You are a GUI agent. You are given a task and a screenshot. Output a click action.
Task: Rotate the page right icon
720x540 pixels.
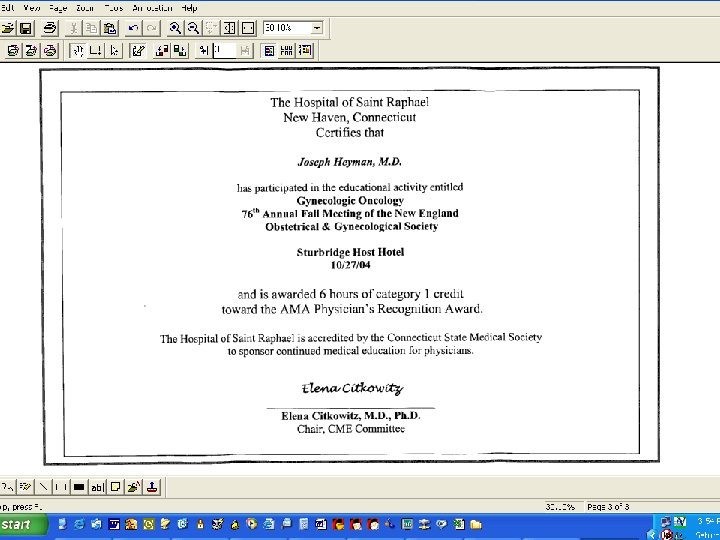click(x=180, y=50)
